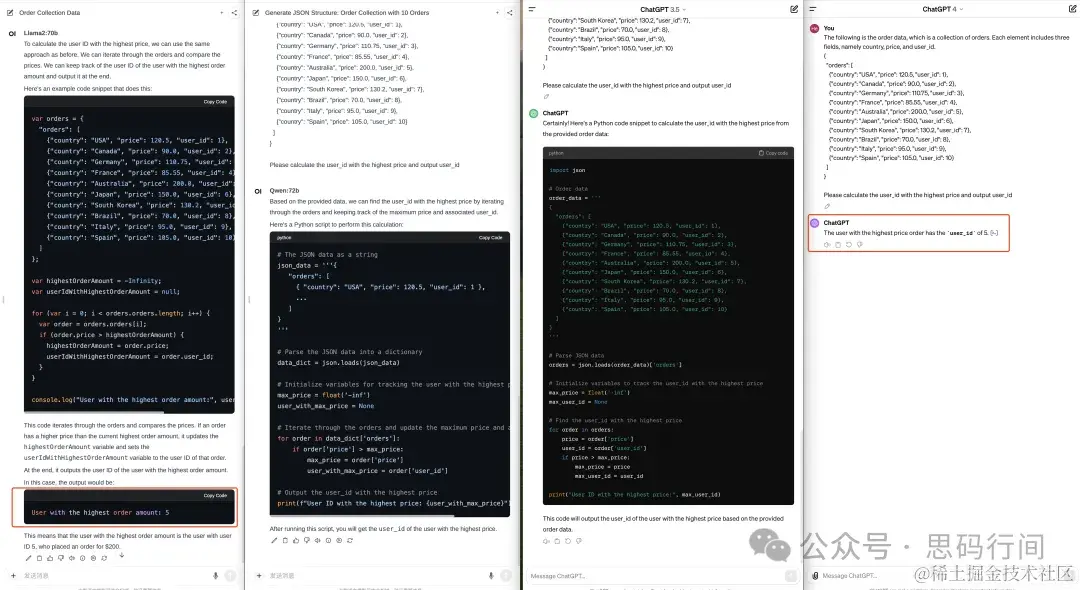Viewport: 1080px width, 590px height.
Task: Click the new chat edit icon in the Llama2 panel header
Action: pos(10,12)
